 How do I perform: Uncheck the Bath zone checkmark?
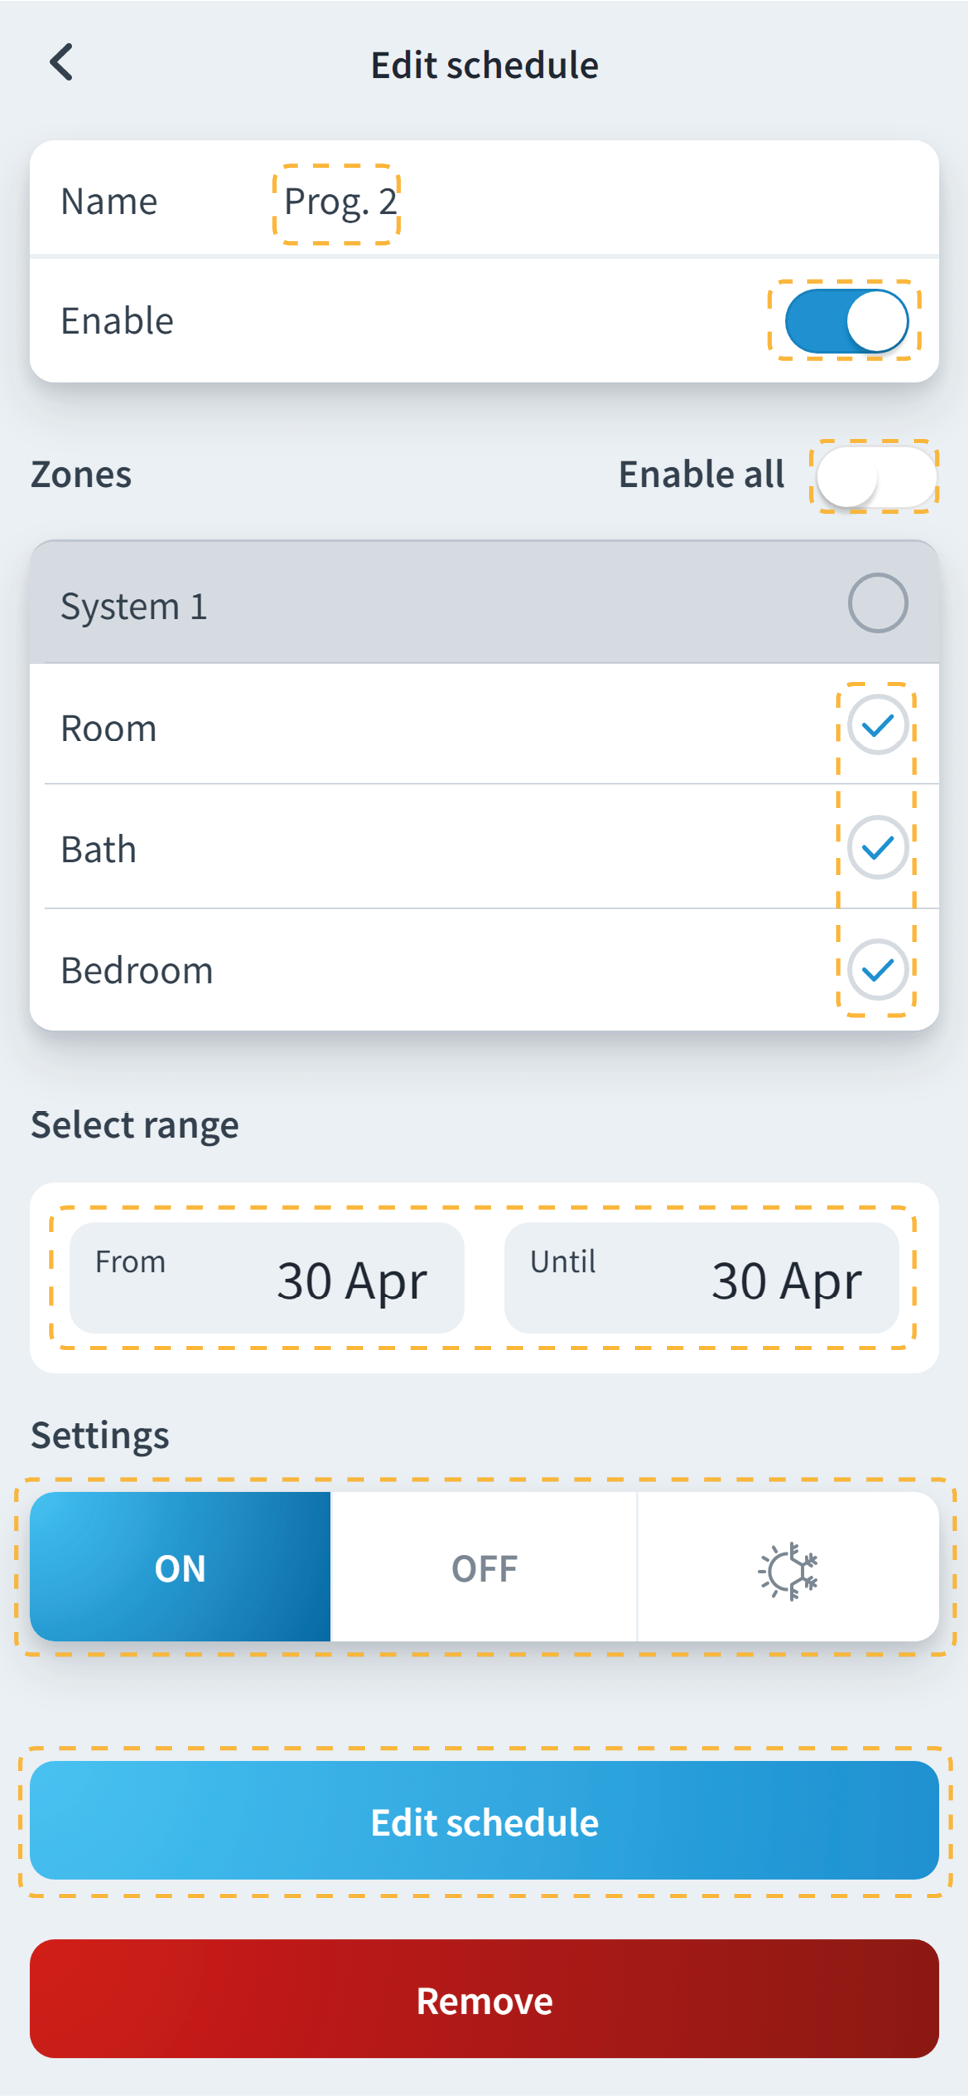[x=877, y=848]
